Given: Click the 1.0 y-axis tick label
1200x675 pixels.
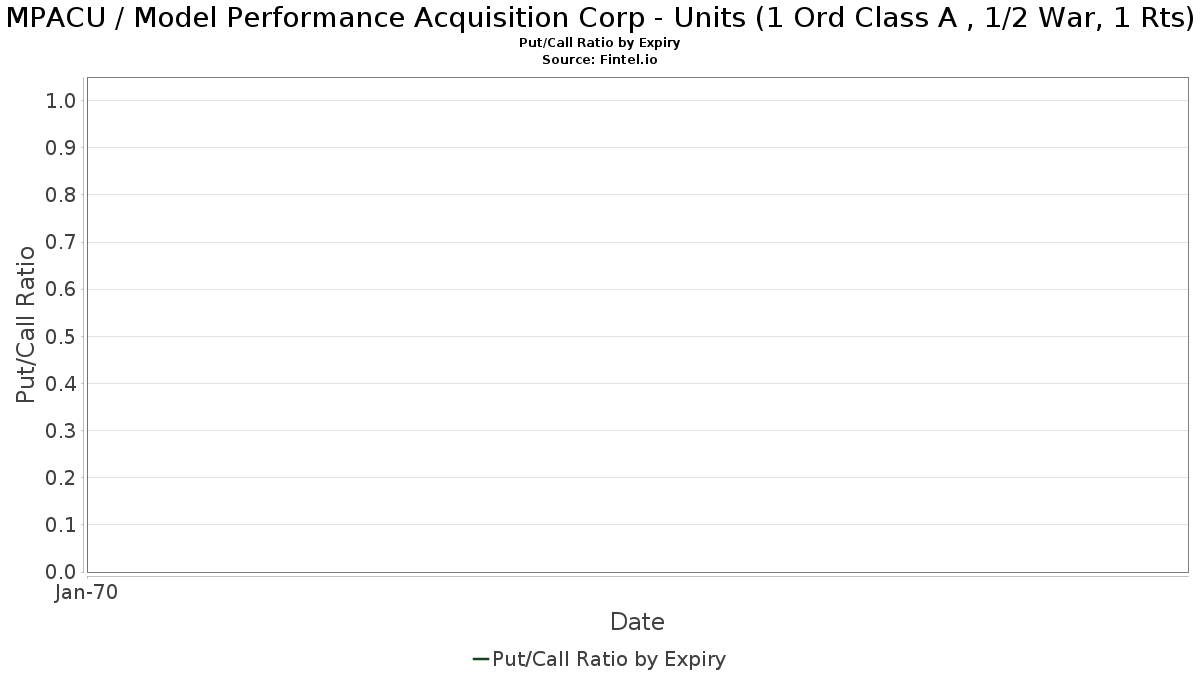Looking at the screenshot, I should point(61,100).
